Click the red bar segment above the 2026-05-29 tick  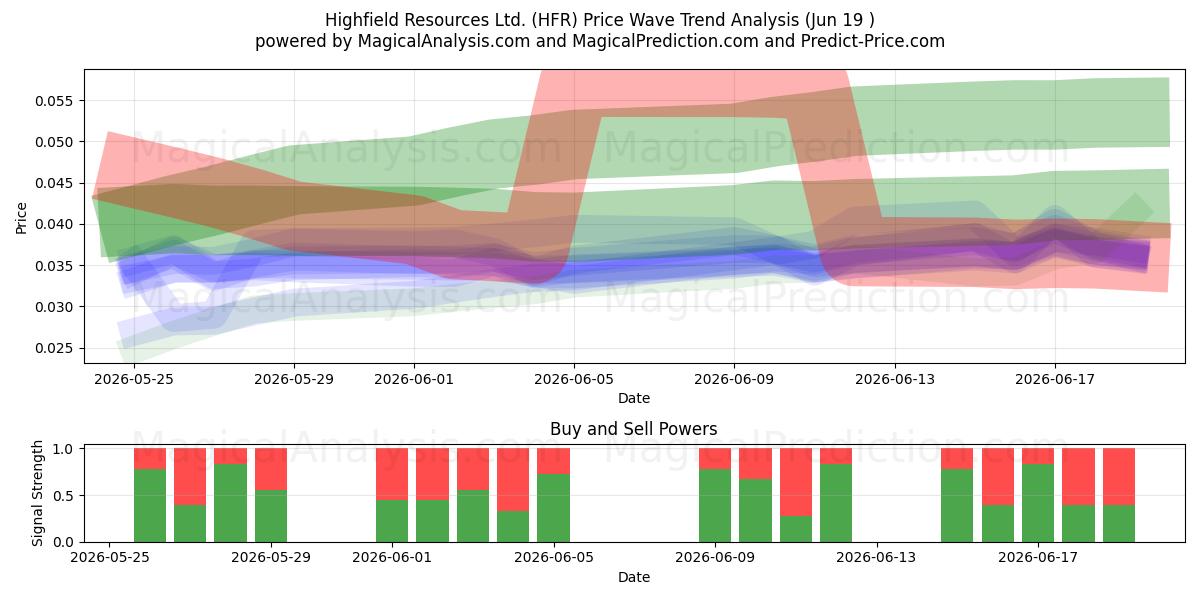pos(271,469)
